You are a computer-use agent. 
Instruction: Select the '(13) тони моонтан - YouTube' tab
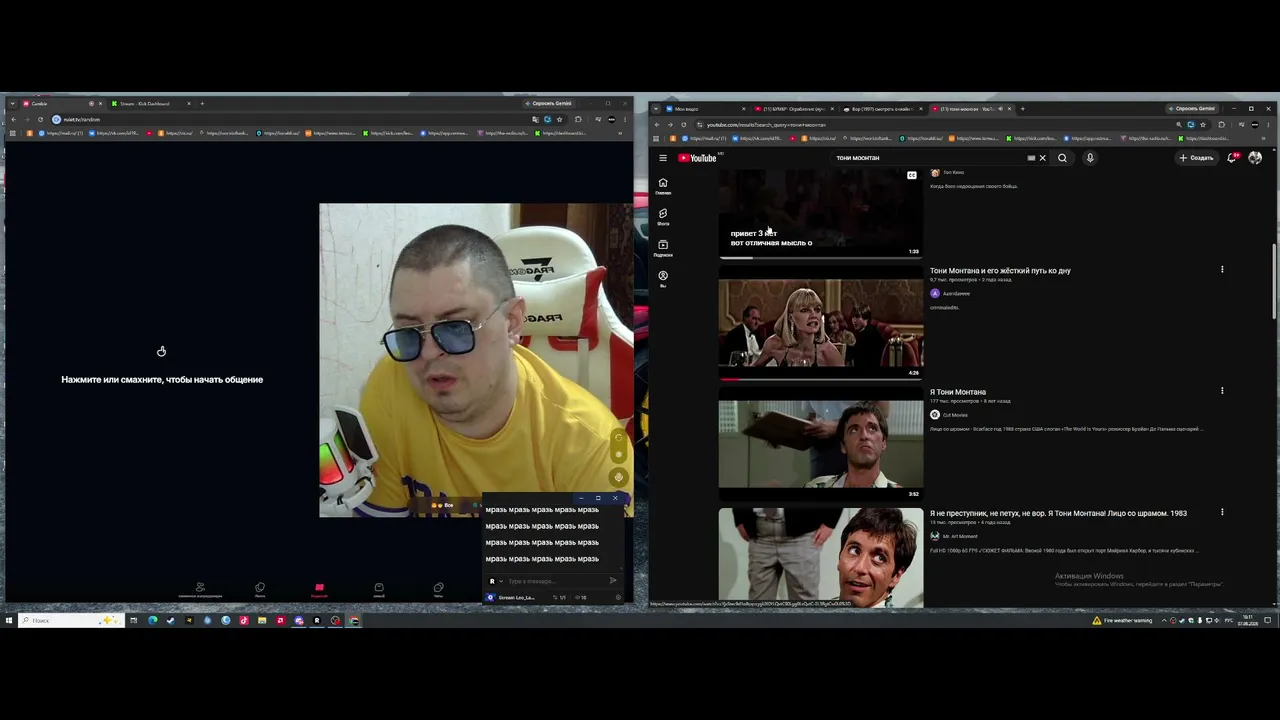pyautogui.click(x=971, y=109)
